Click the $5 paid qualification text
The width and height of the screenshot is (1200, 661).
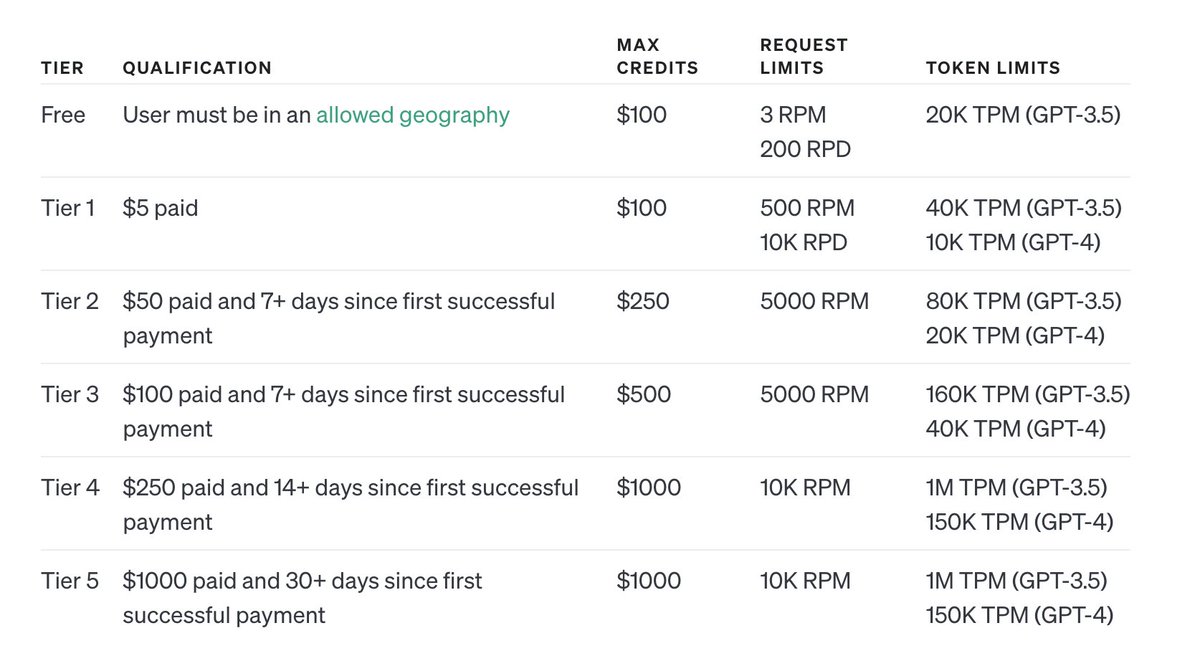(x=160, y=208)
